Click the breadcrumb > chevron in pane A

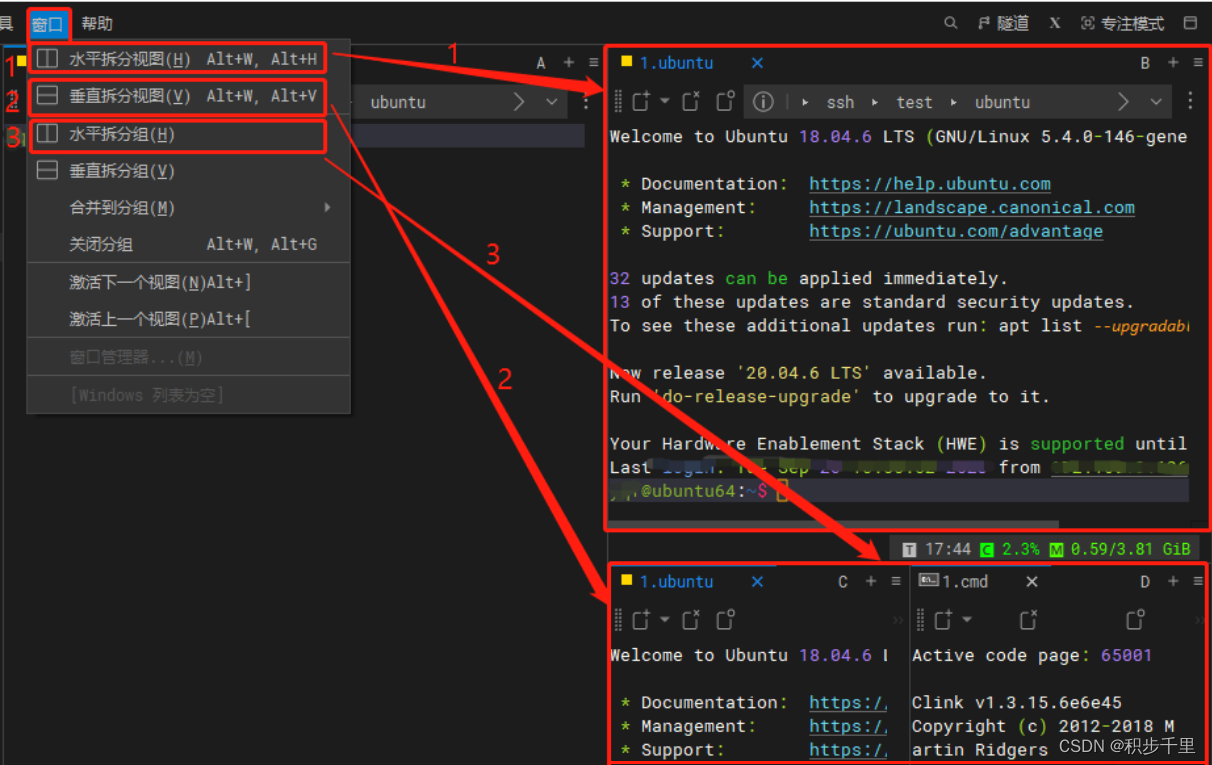[x=519, y=102]
